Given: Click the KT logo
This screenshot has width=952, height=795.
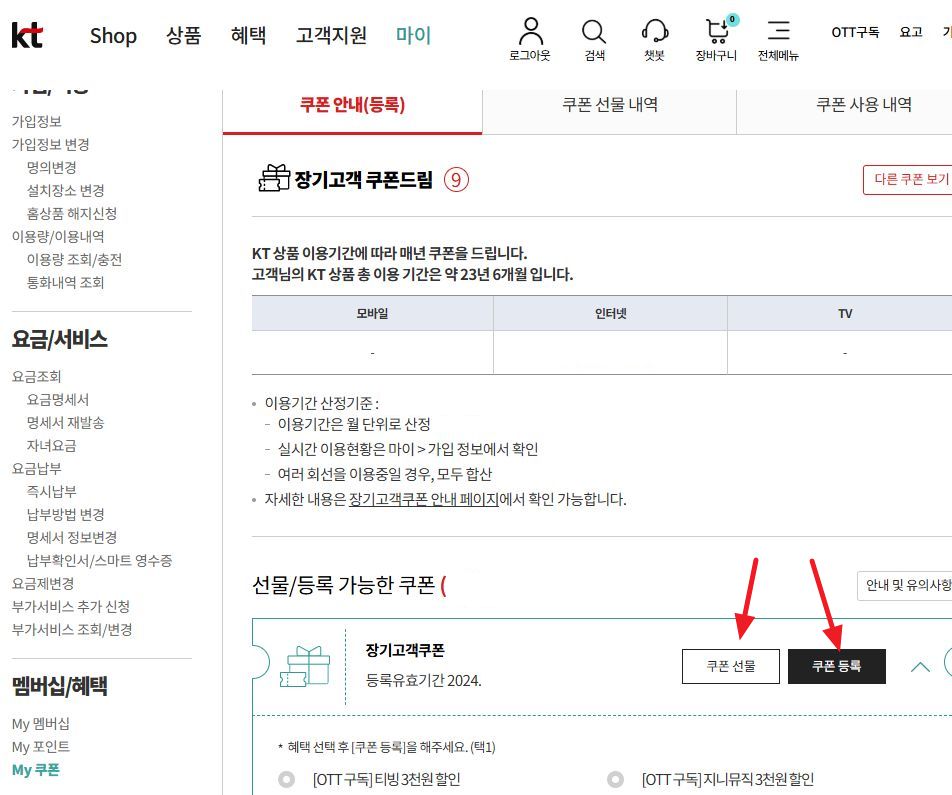Looking at the screenshot, I should [x=27, y=35].
